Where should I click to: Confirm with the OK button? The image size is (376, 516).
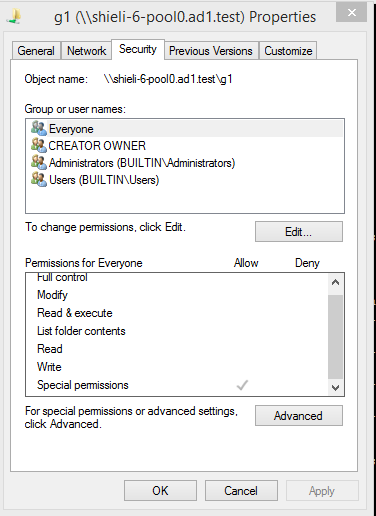click(x=160, y=490)
